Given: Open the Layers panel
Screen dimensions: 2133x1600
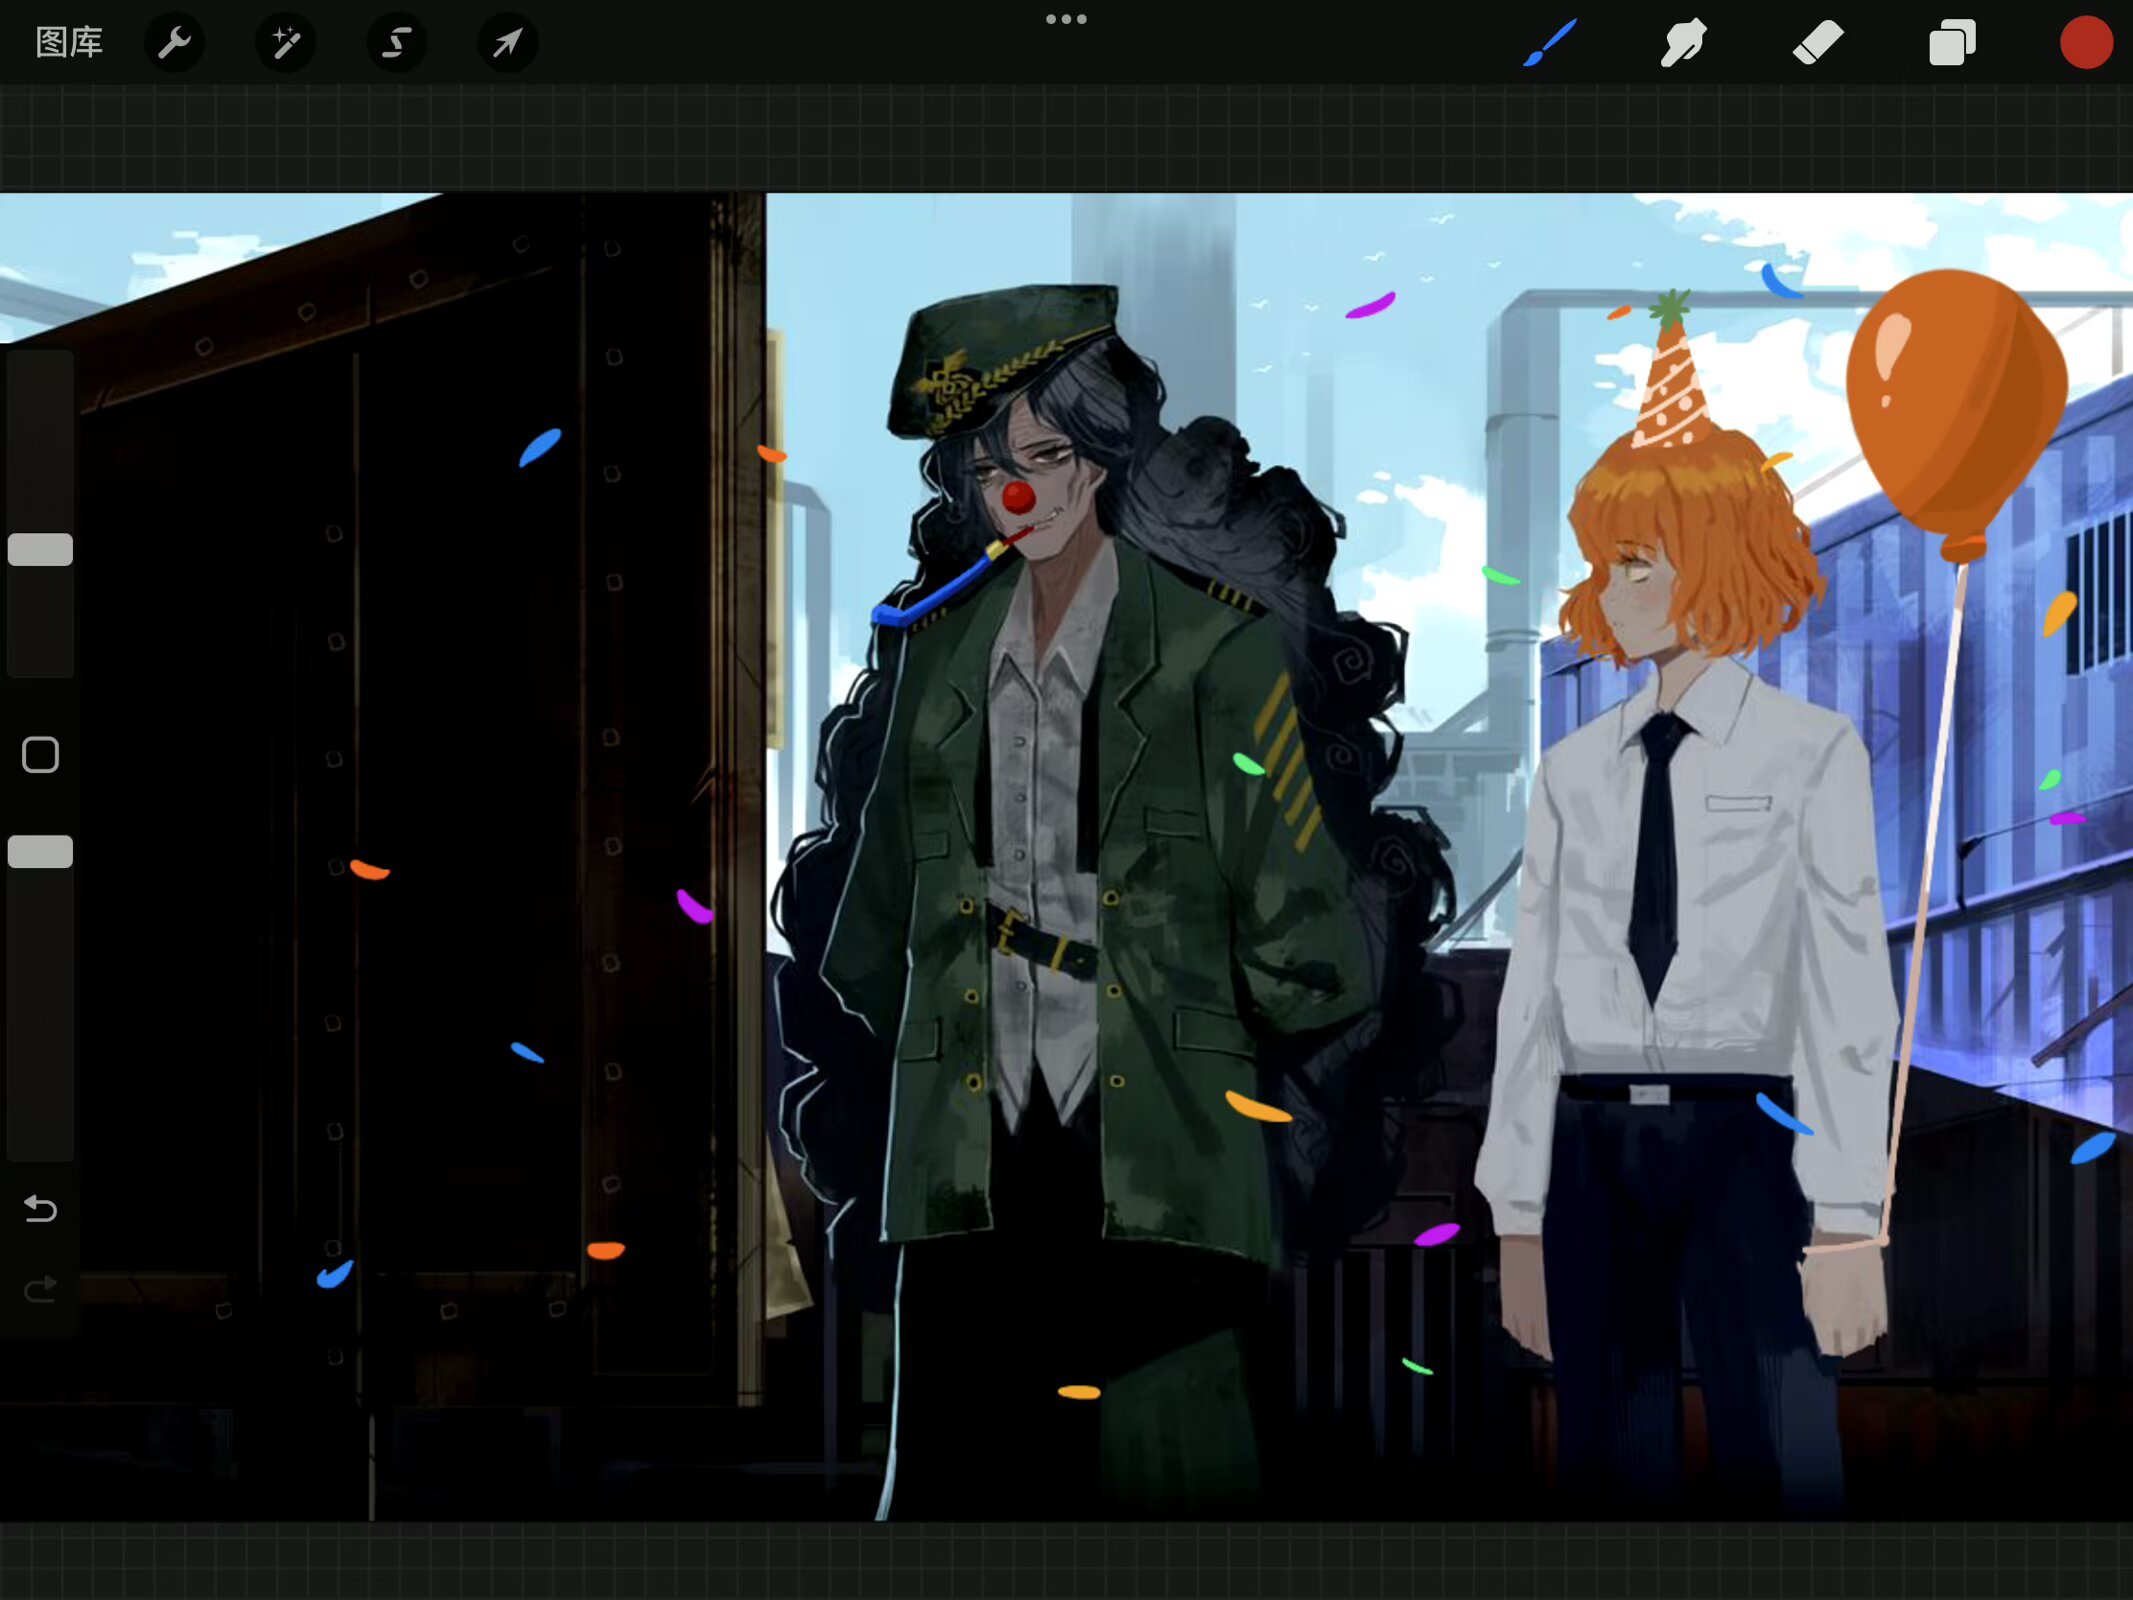Looking at the screenshot, I should pos(1951,43).
